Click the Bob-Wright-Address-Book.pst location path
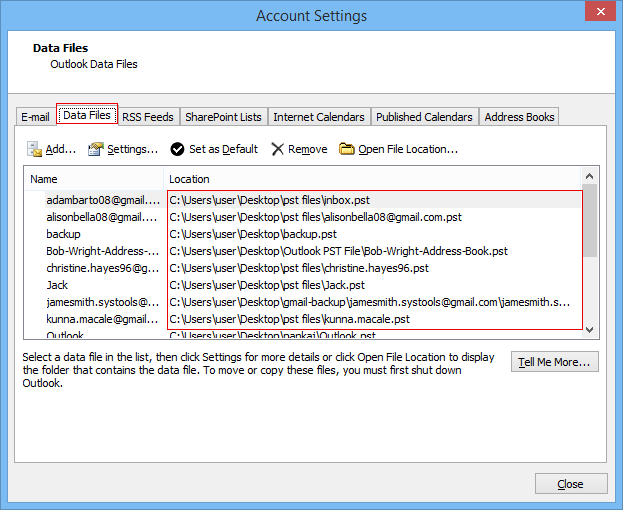Image resolution: width=623 pixels, height=510 pixels. (339, 251)
